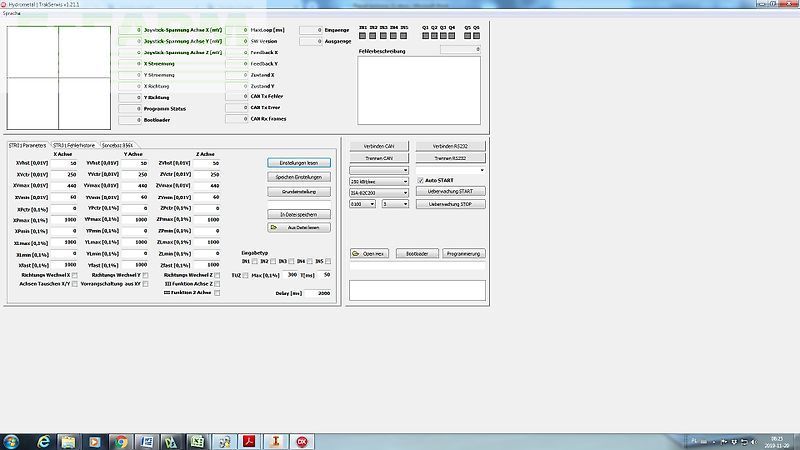800x450 pixels.
Task: Click the orange I-shaped taskbar icon
Action: pos(276,441)
